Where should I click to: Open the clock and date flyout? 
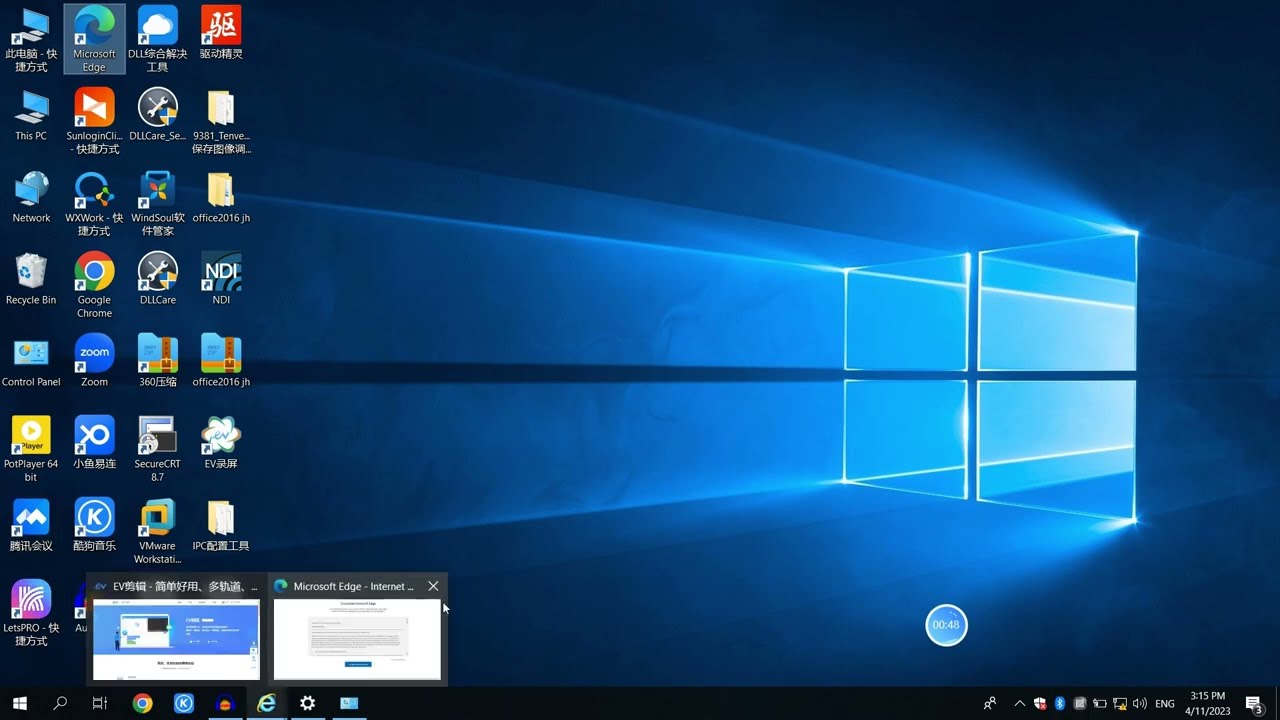coord(1207,704)
